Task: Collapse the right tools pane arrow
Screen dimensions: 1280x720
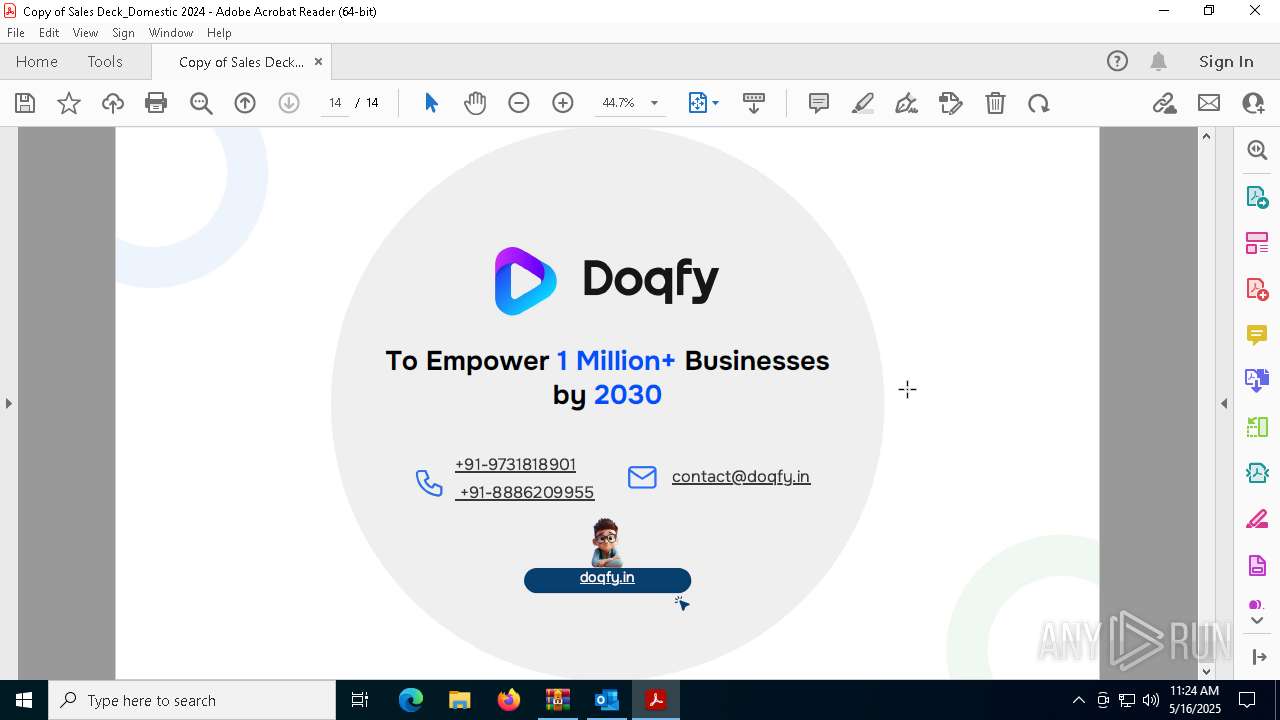Action: tap(1224, 403)
